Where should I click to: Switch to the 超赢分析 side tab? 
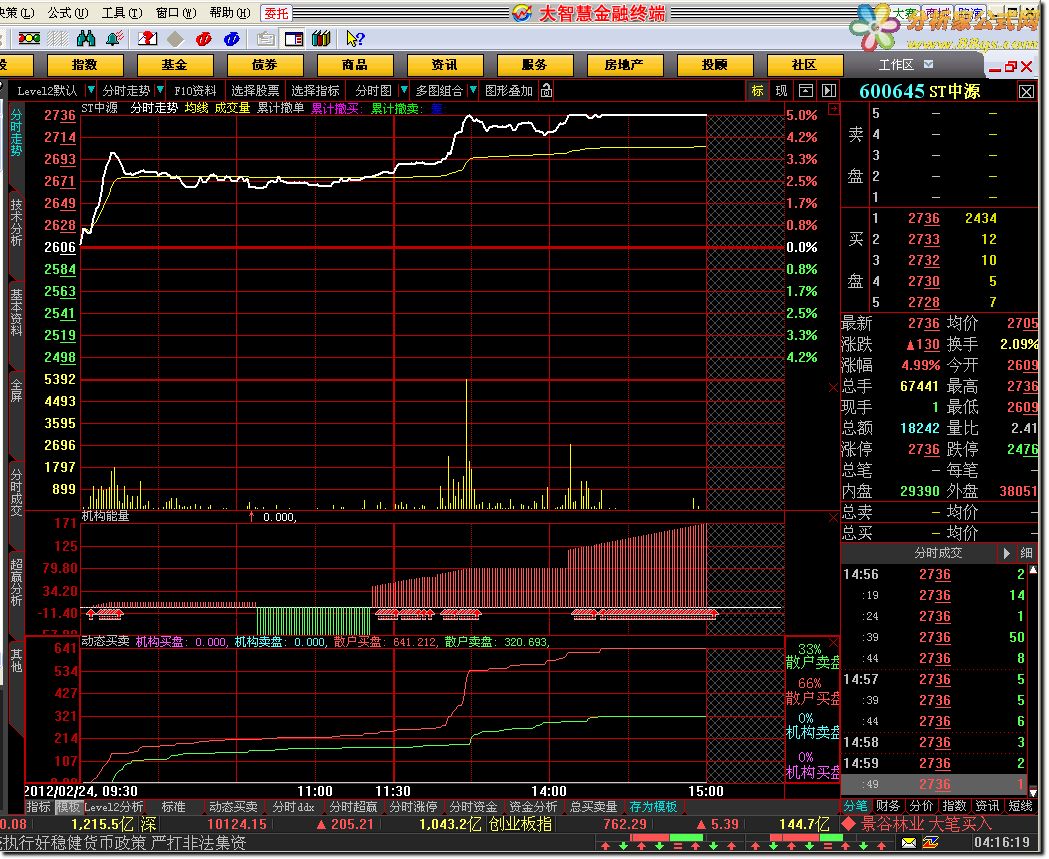[x=17, y=583]
